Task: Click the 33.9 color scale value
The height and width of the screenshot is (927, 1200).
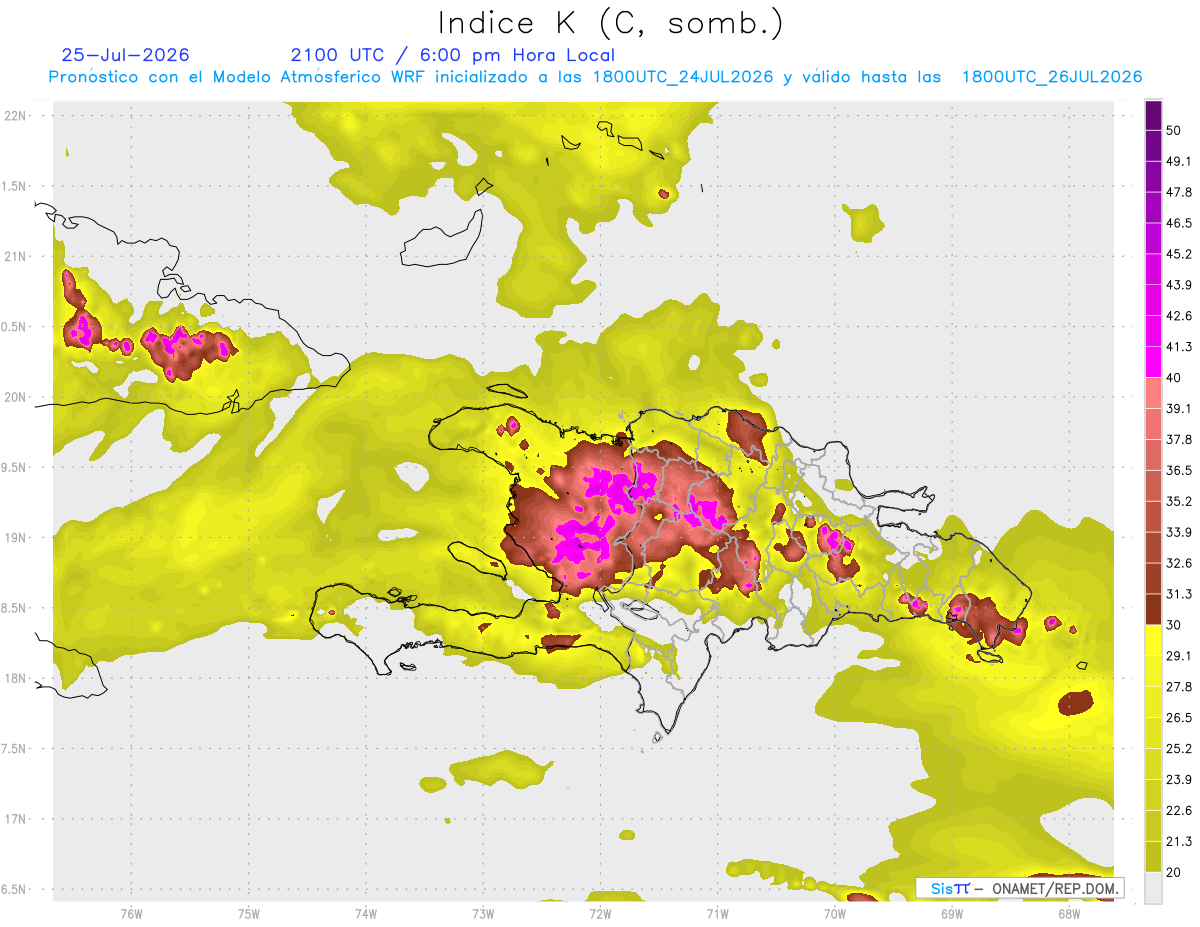Action: click(x=1180, y=532)
